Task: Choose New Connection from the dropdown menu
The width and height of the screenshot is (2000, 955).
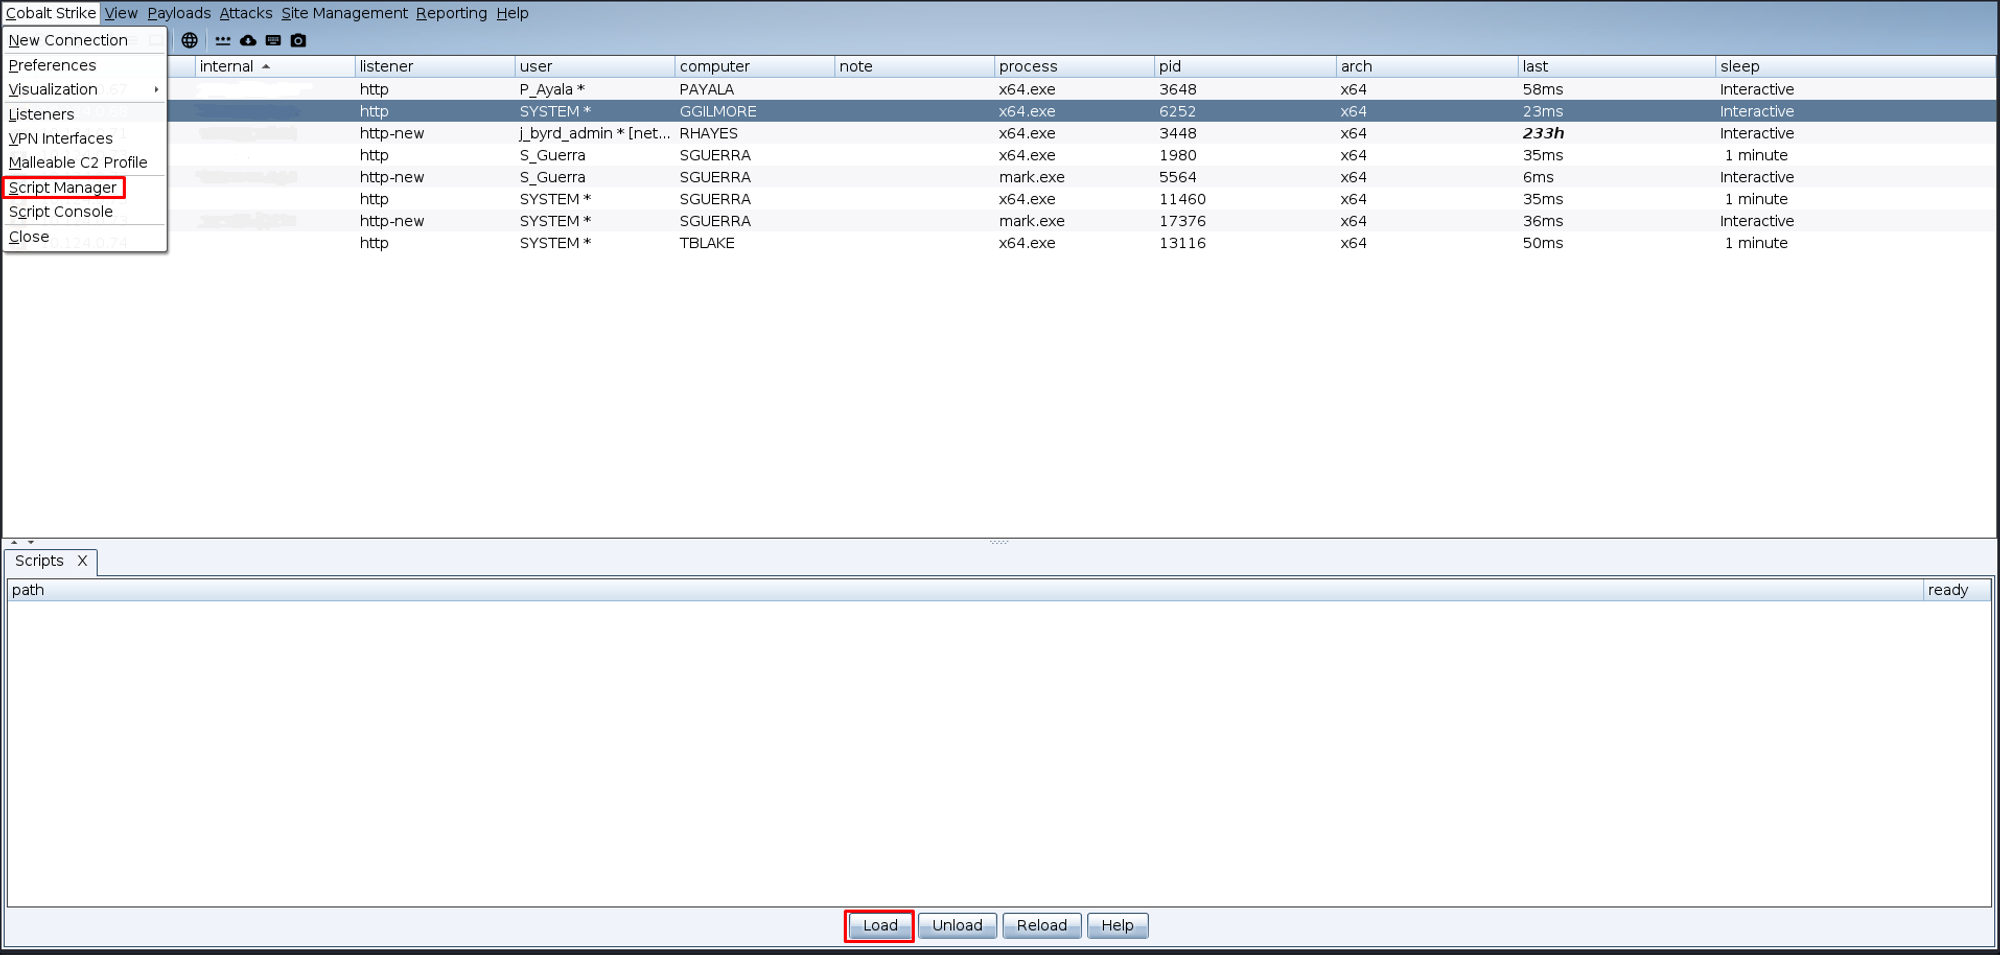Action: point(84,40)
